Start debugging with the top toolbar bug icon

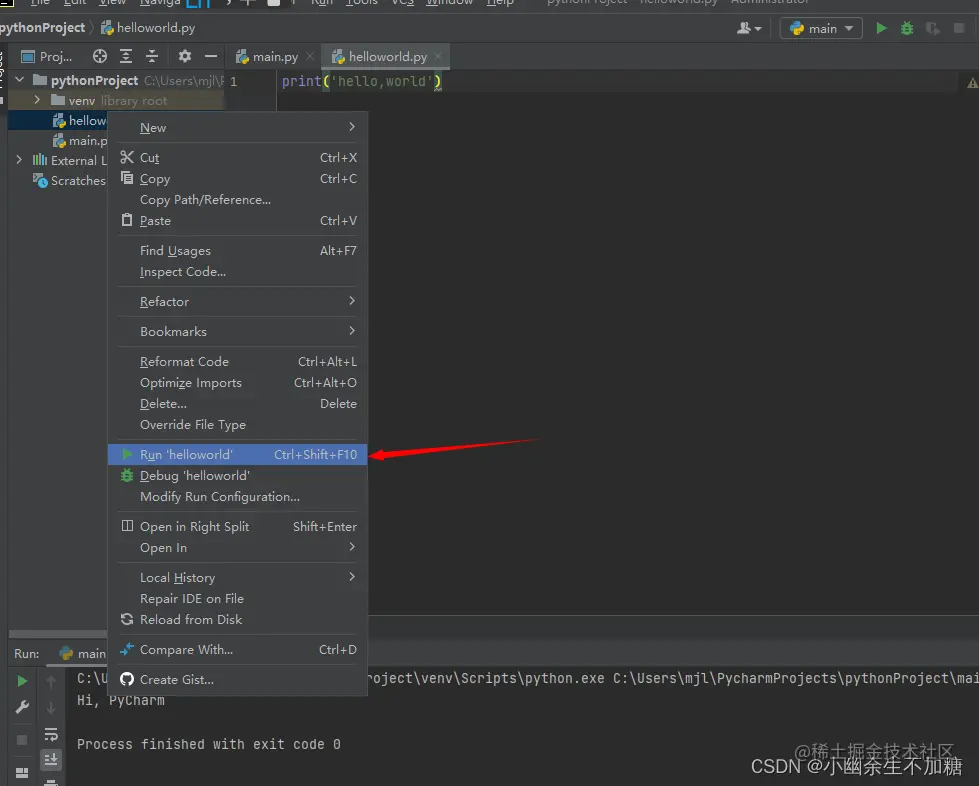click(907, 28)
